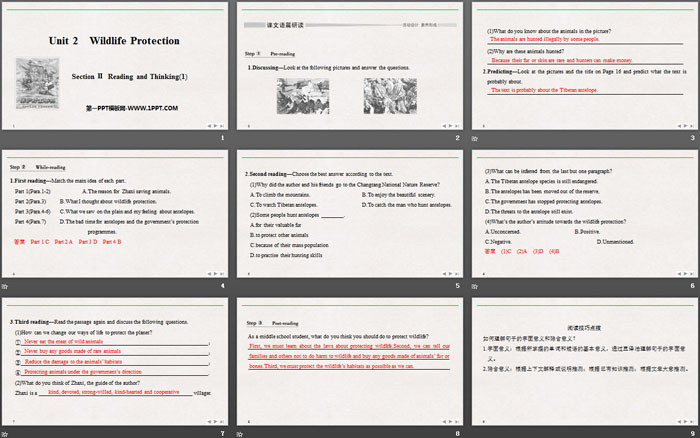Select slide 5 thumbnail about Second reading
Viewport: 700px width, 438px height.
click(350, 213)
